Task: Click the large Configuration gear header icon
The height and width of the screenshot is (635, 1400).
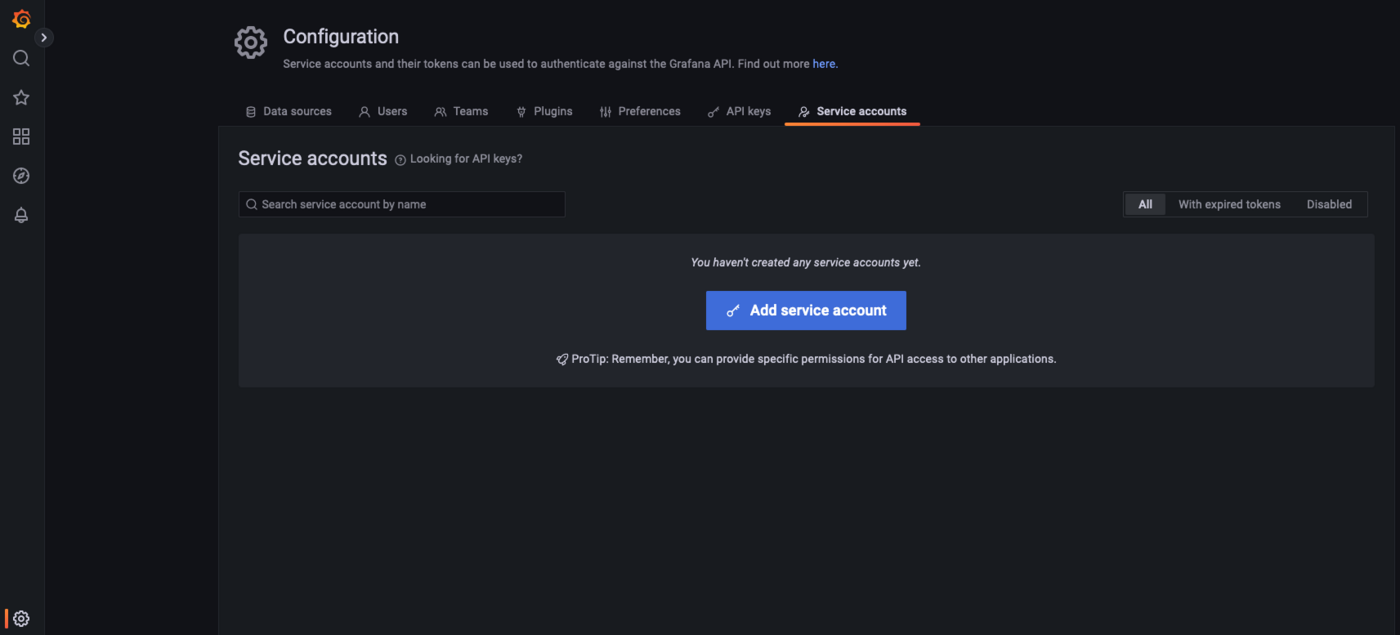Action: coord(250,41)
